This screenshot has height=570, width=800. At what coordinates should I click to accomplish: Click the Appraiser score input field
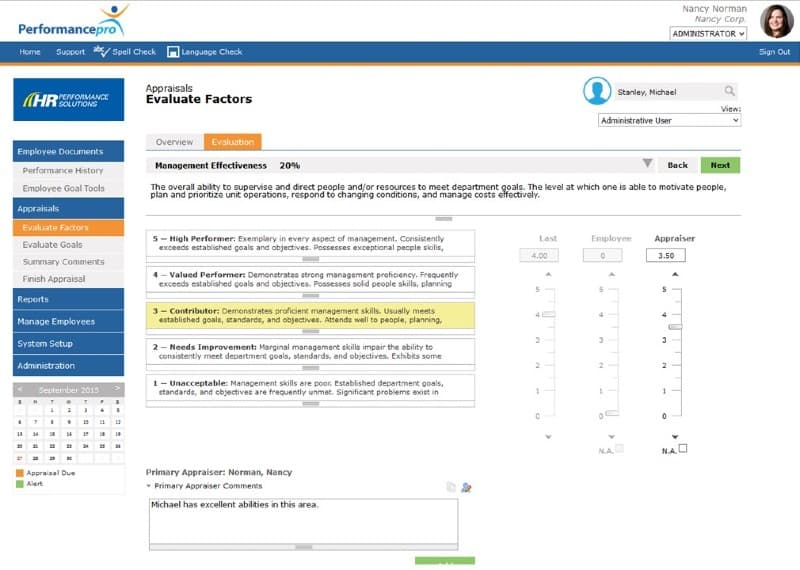tap(666, 256)
